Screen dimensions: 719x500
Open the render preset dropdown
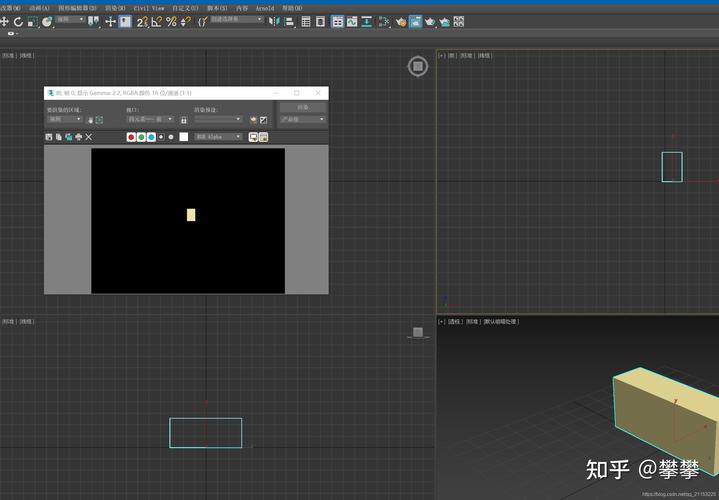tap(218, 119)
